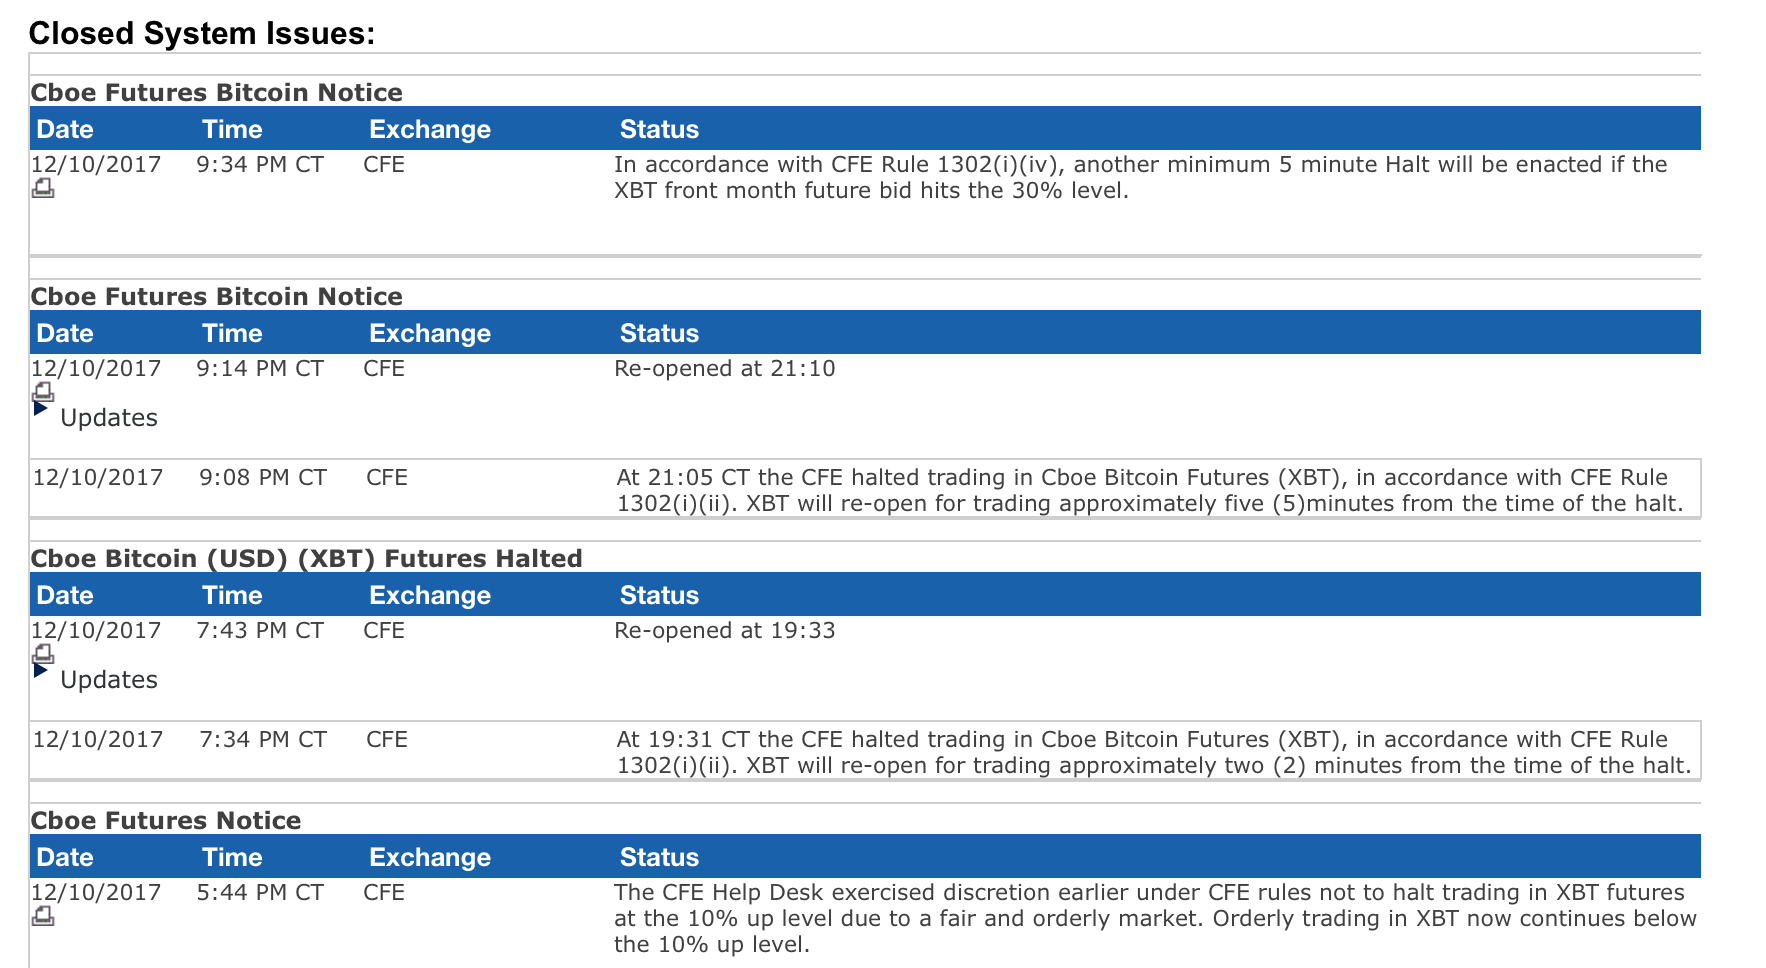Click the "Re-opened at 21:10" status text
The height and width of the screenshot is (968, 1766).
tap(724, 368)
